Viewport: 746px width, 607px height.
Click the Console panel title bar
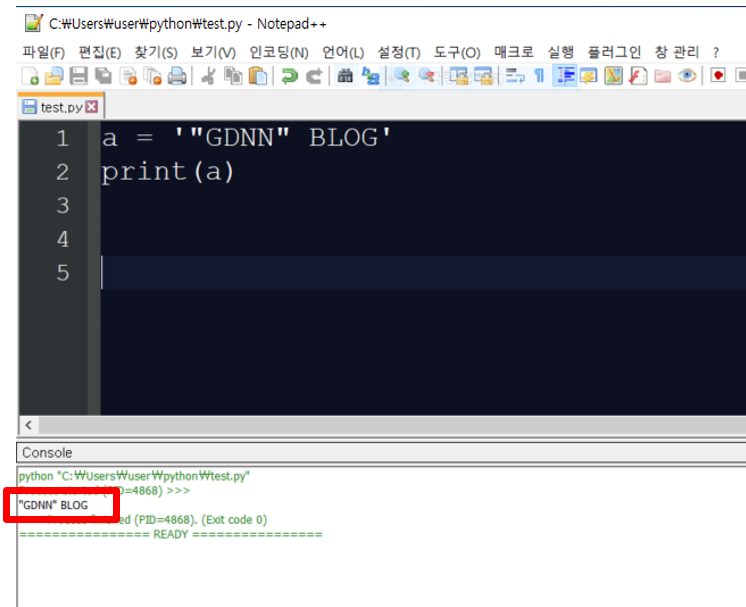[381, 452]
